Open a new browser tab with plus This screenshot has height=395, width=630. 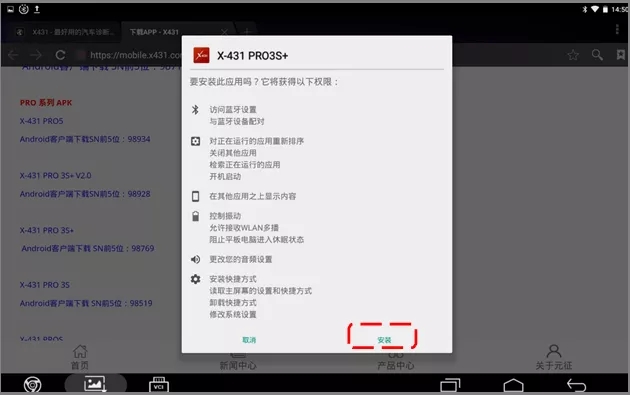pos(247,32)
